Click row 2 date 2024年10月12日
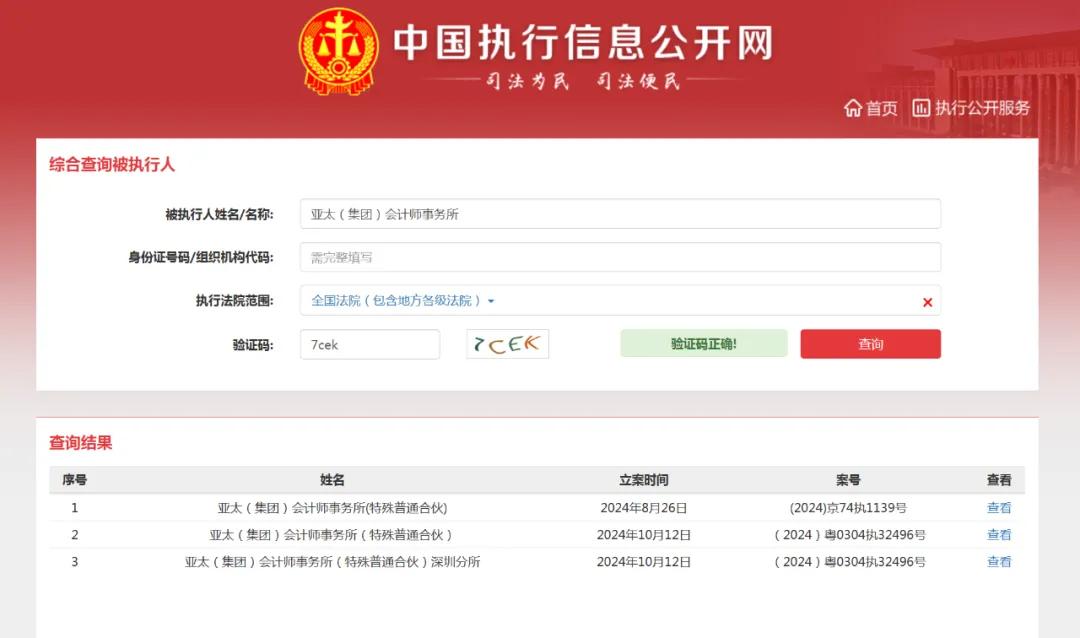 click(x=643, y=535)
